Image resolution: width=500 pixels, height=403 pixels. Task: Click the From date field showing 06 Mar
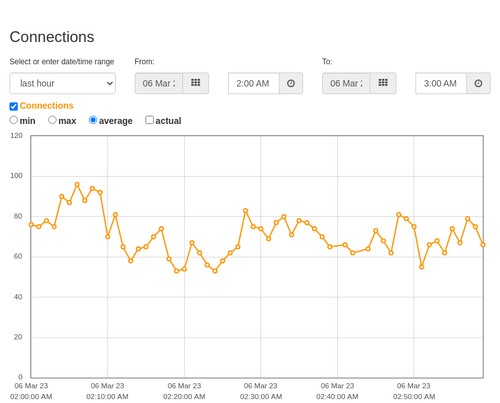pos(159,83)
